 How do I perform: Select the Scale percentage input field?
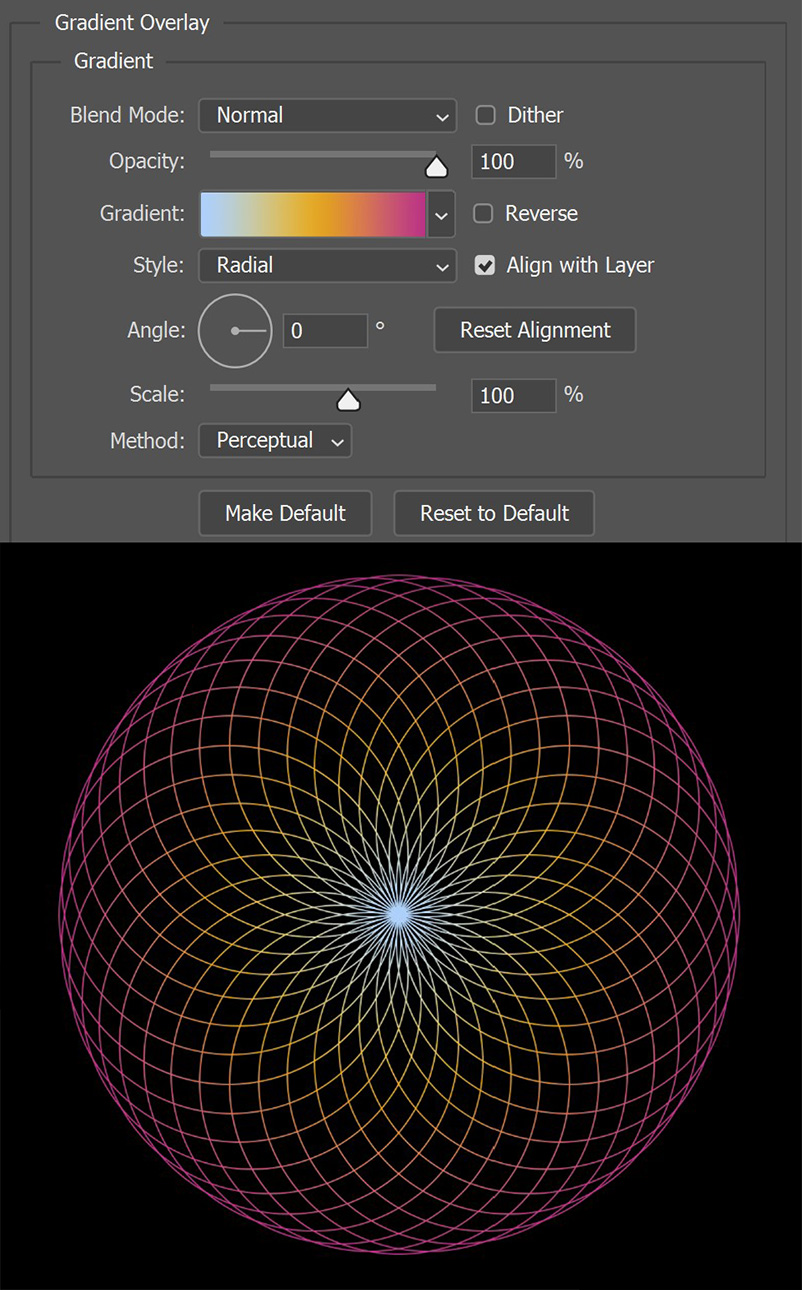click(x=513, y=395)
